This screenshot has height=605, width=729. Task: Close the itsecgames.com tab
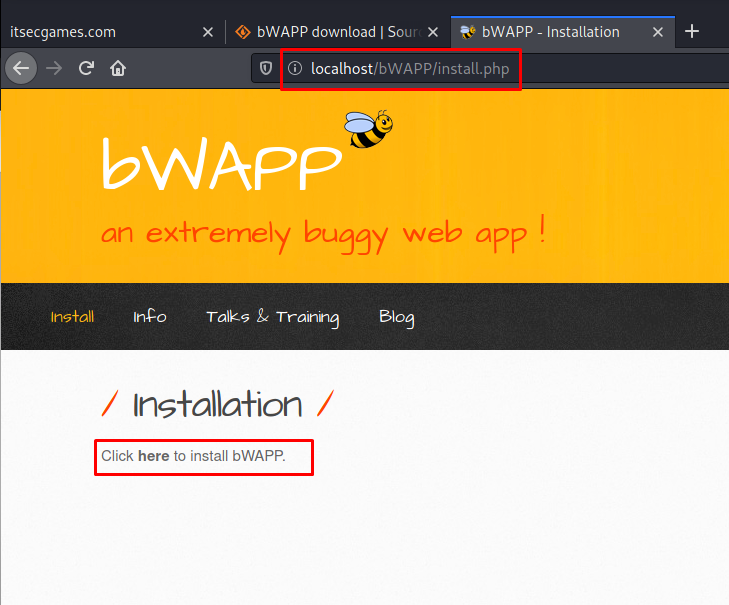pyautogui.click(x=208, y=32)
